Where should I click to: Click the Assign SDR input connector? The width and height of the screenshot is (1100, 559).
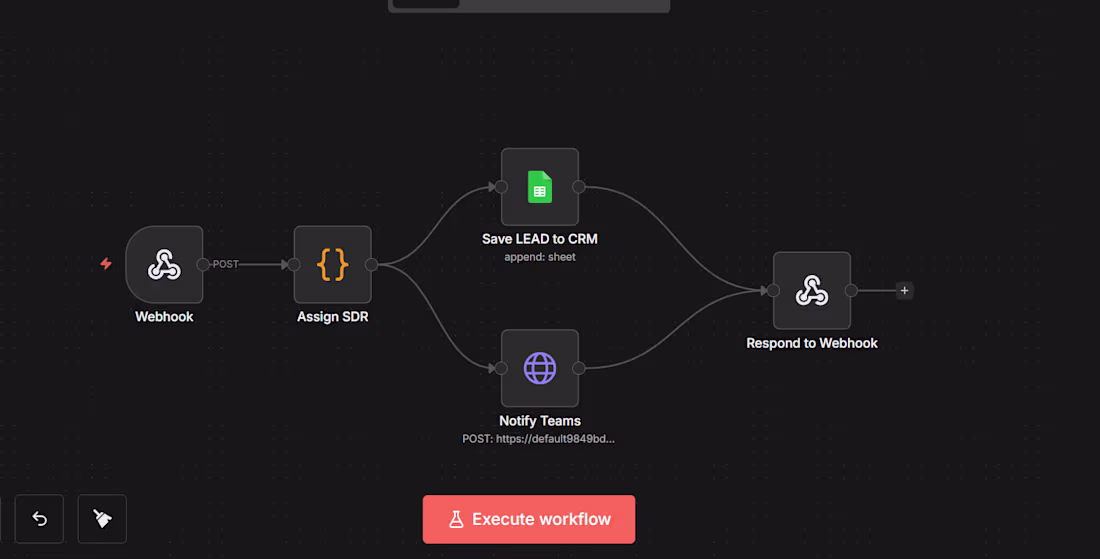[294, 264]
